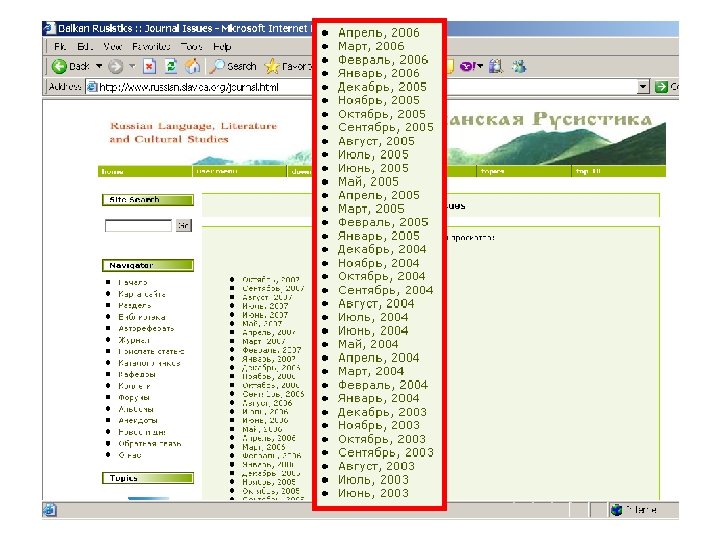The height and width of the screenshot is (540, 720).
Task: Click the Internet zone globe in the status bar
Action: [617, 510]
